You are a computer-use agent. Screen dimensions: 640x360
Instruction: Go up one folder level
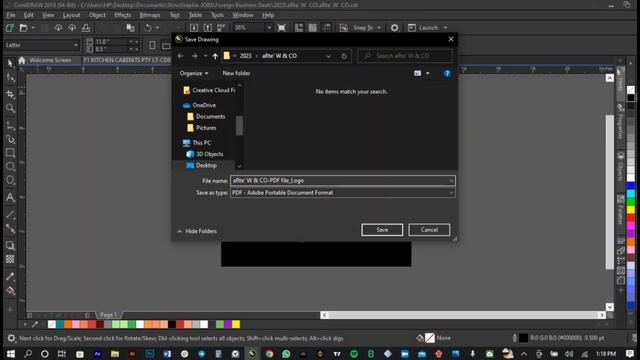click(x=215, y=56)
